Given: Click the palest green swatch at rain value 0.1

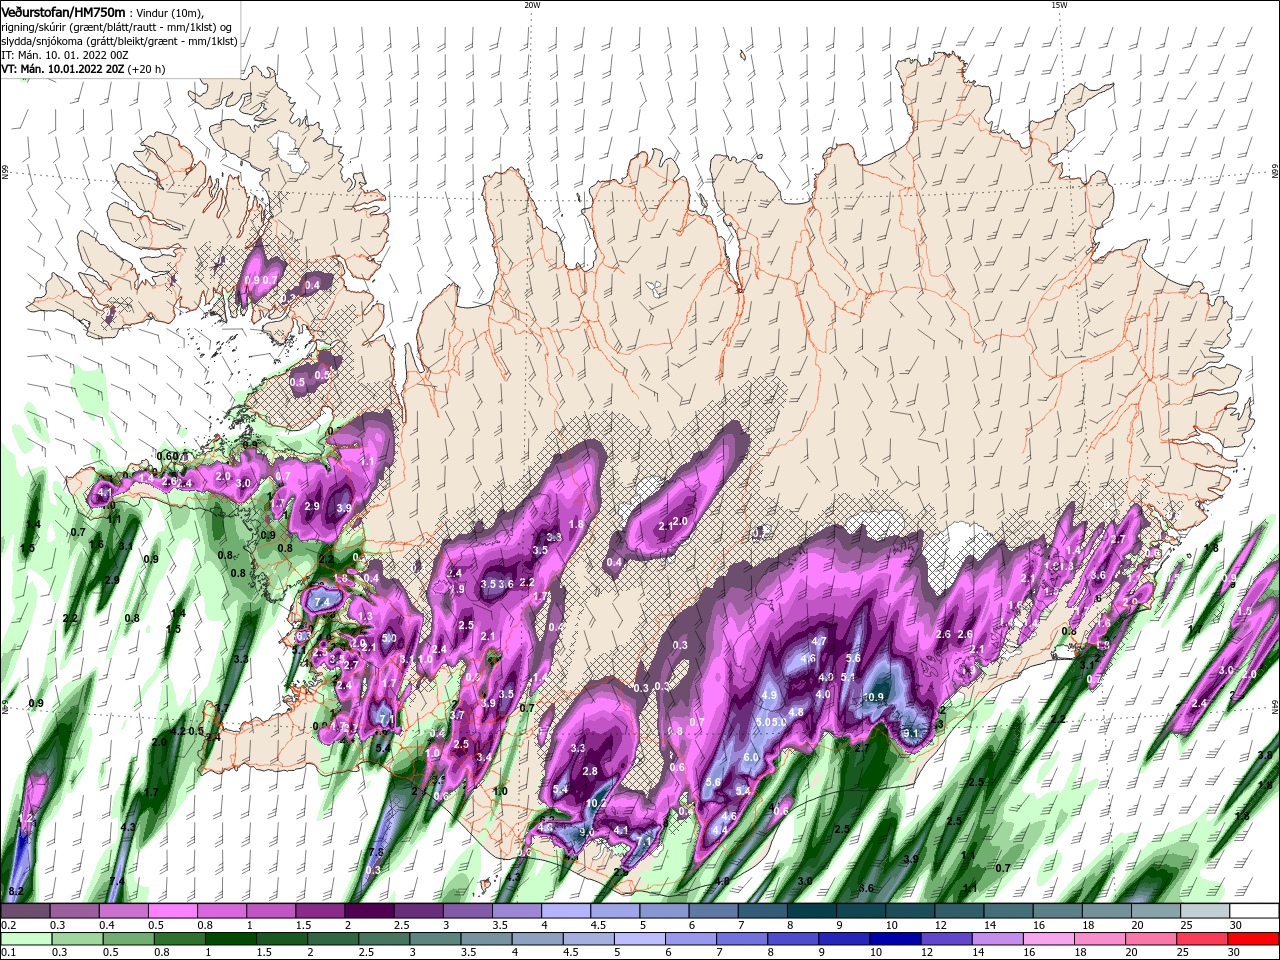Looking at the screenshot, I should pyautogui.click(x=25, y=939).
